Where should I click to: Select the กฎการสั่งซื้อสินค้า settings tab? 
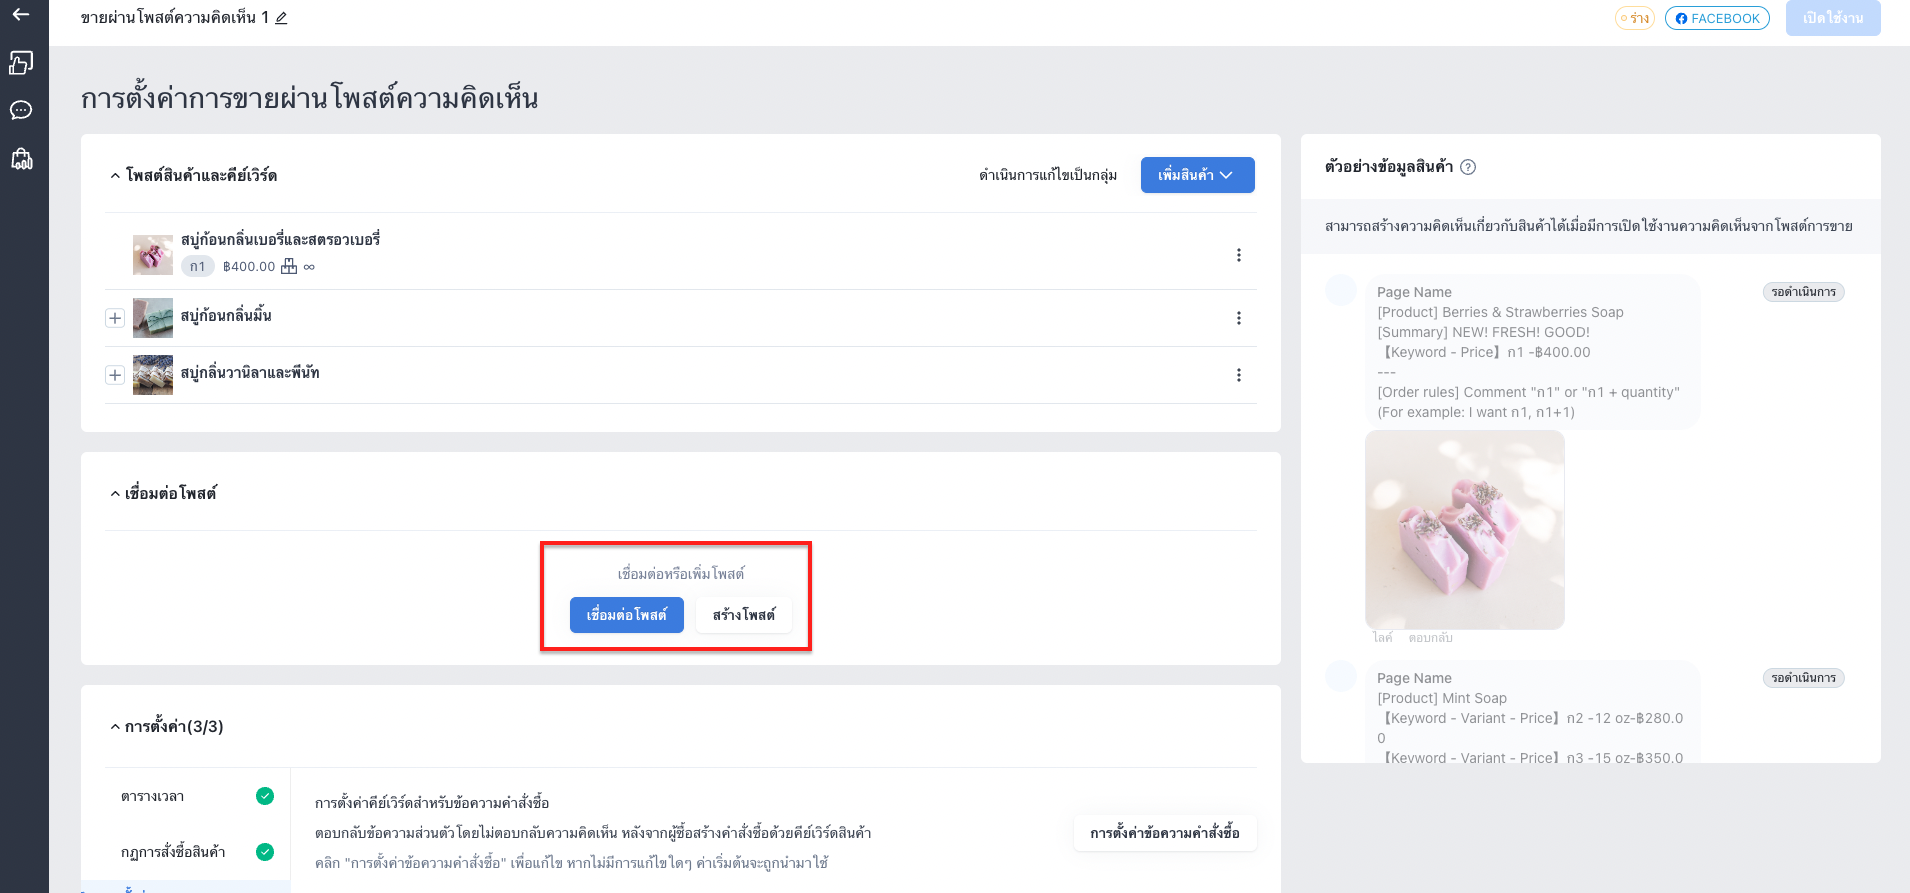point(186,852)
